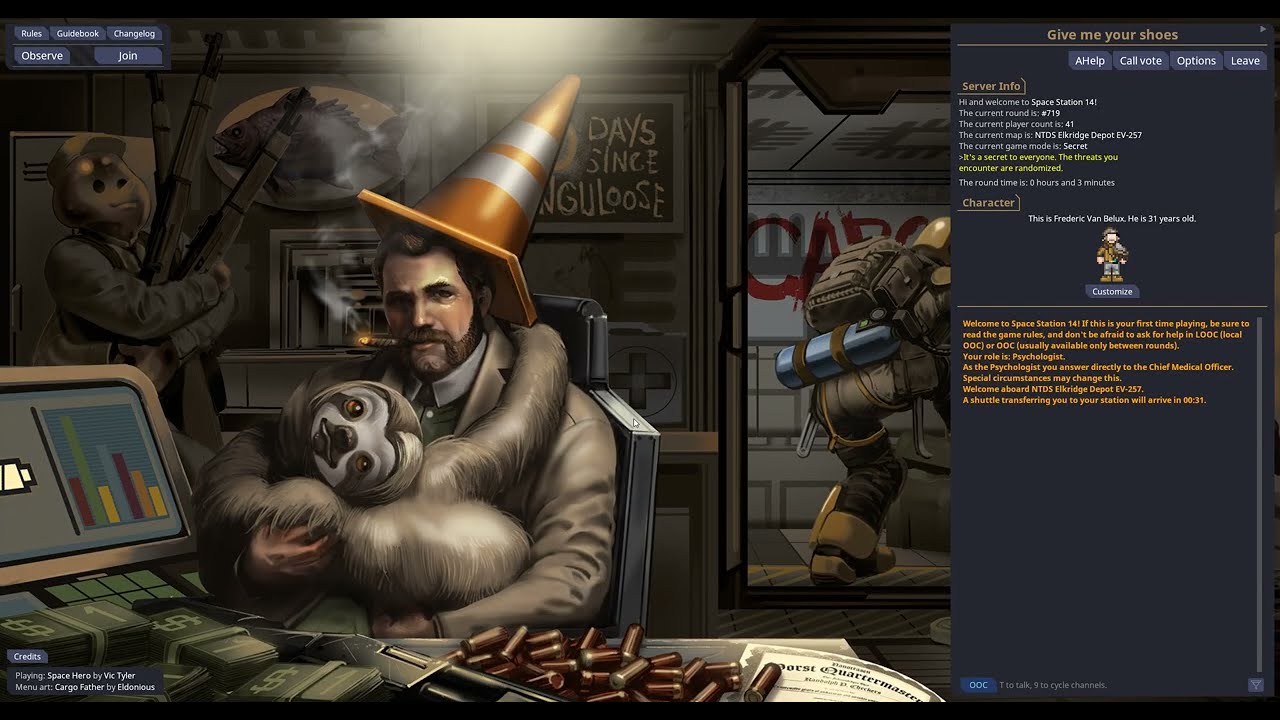The image size is (1280, 720).
Task: Open the chat filter icon
Action: (x=1255, y=685)
